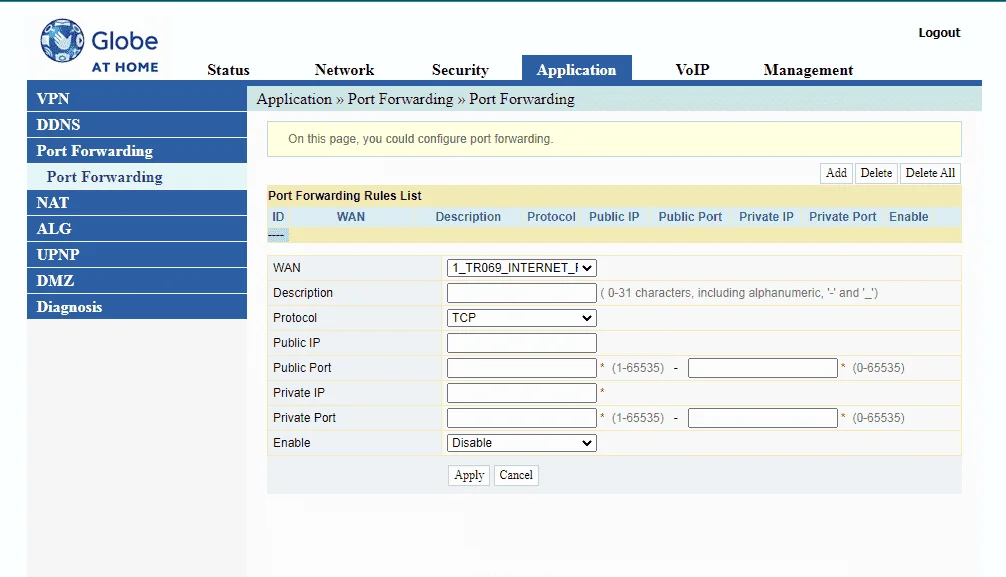Viewport: 1006px width, 577px height.
Task: Expand the WAN connection dropdown
Action: (522, 268)
